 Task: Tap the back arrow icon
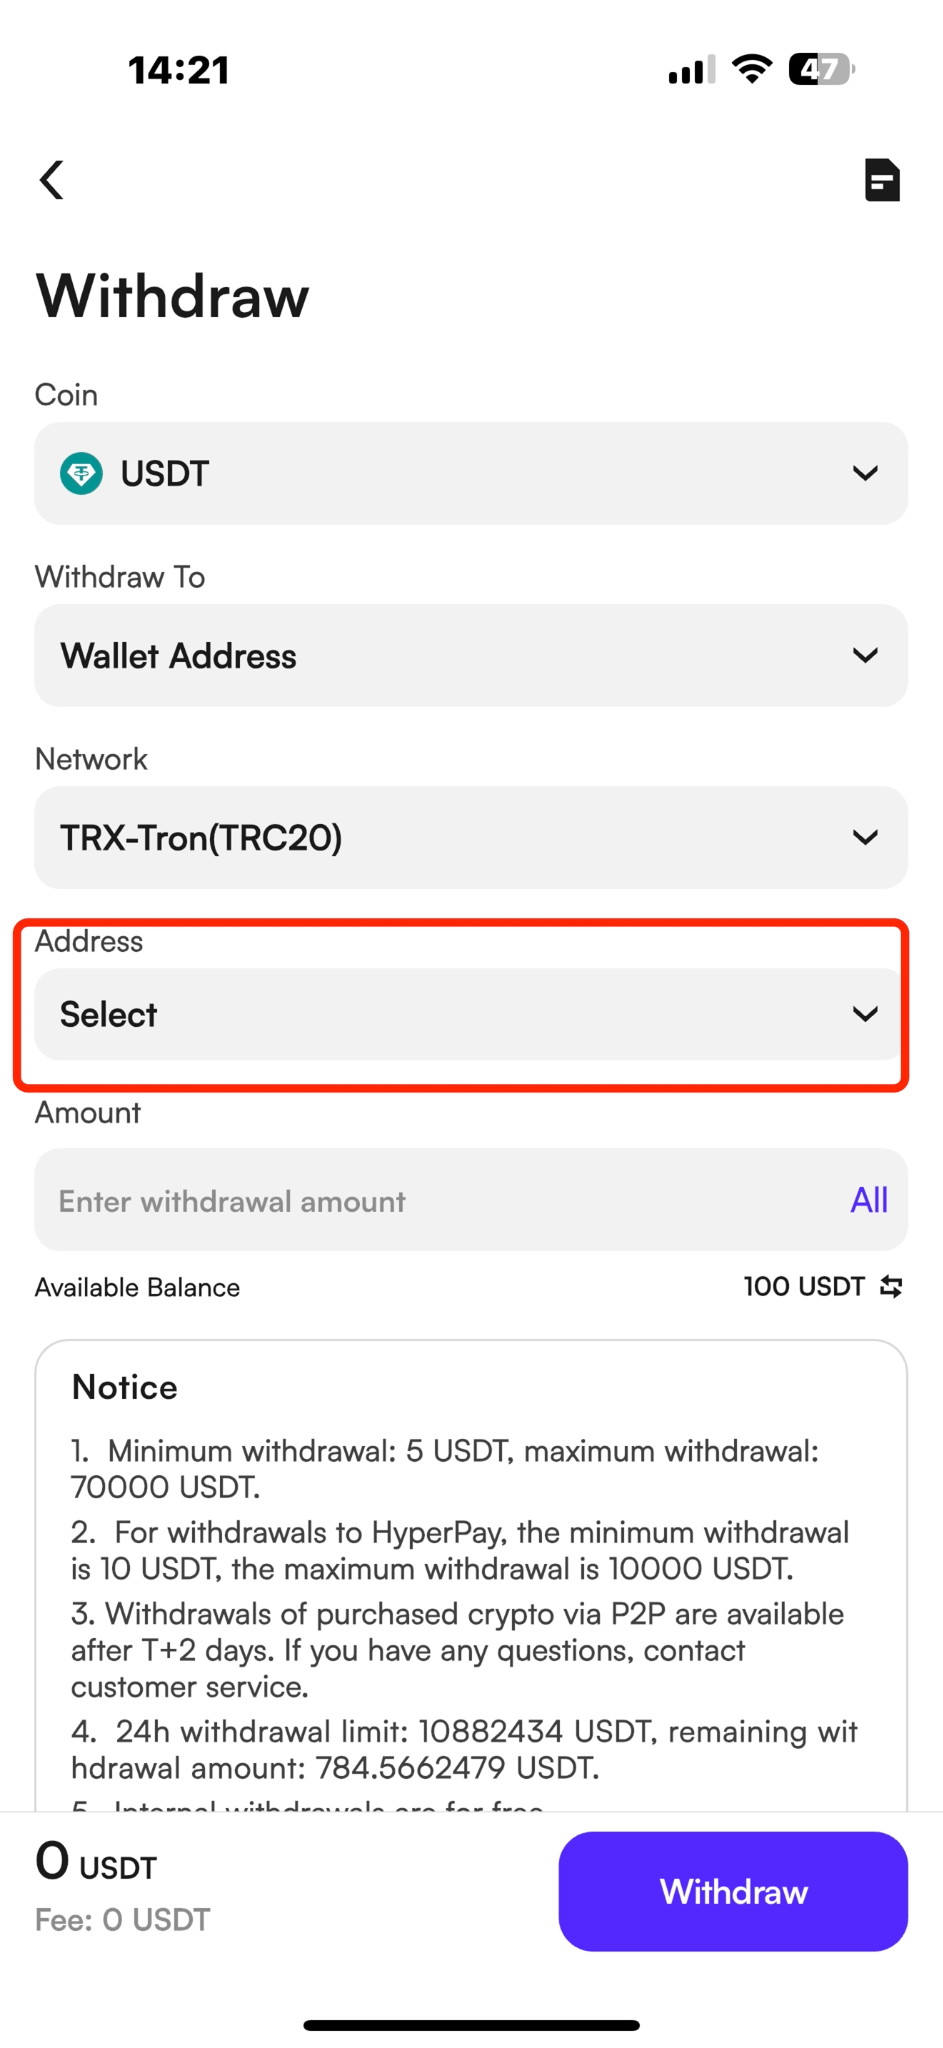click(52, 180)
